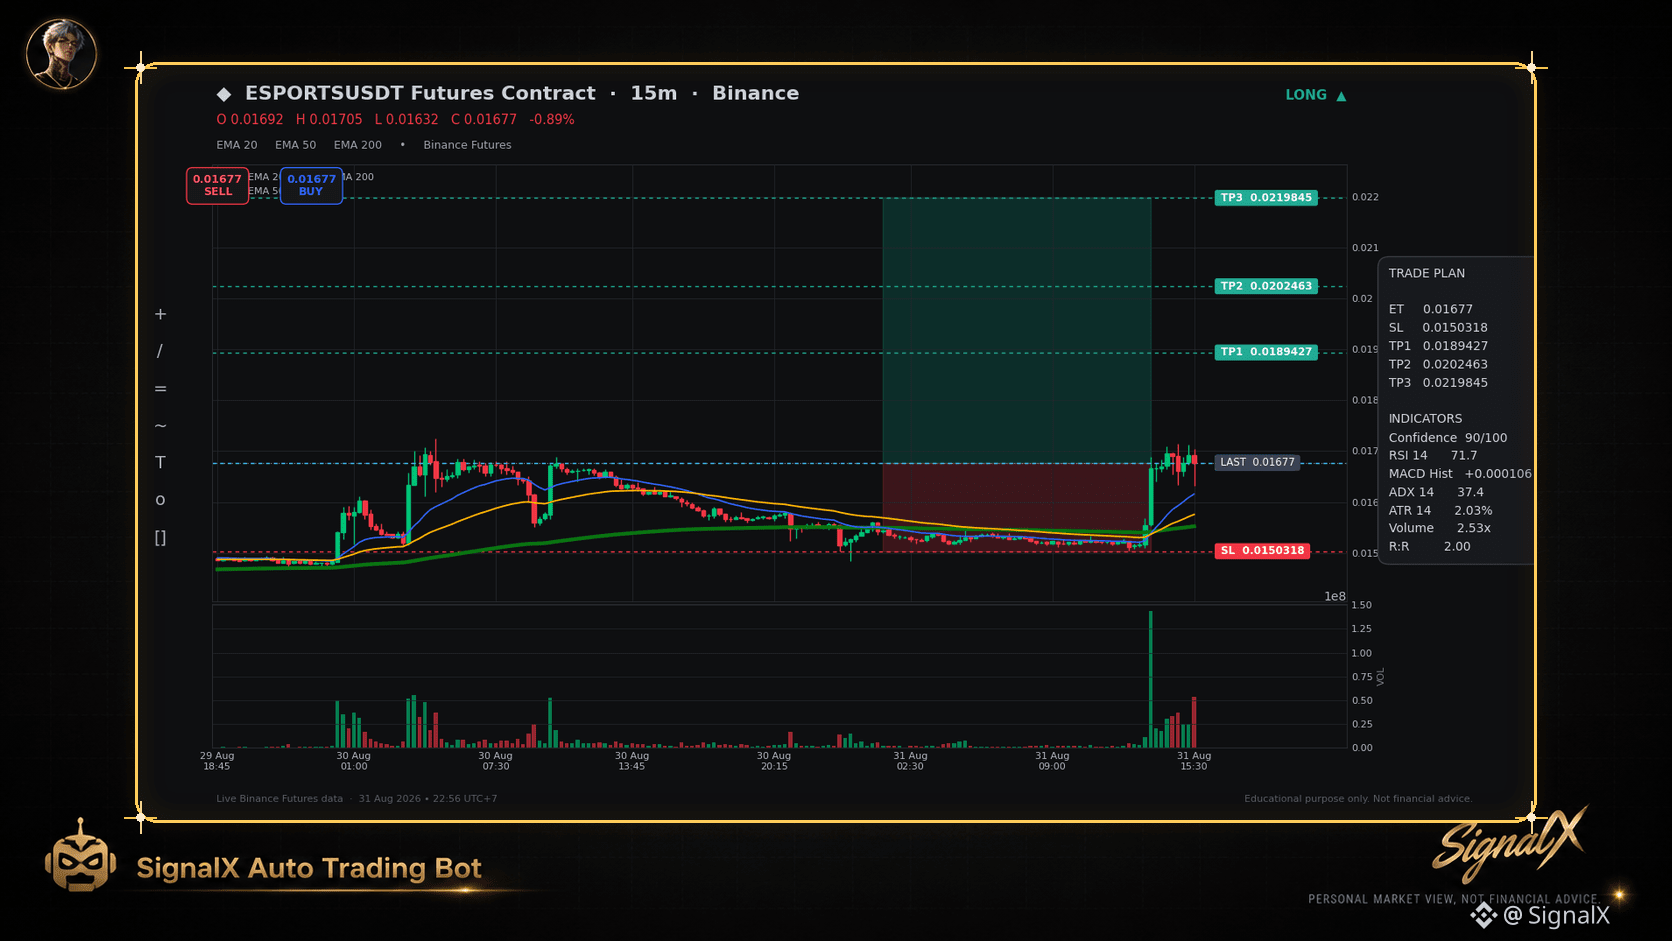The height and width of the screenshot is (941, 1672).
Task: Click the 15m timeframe in the title
Action: pyautogui.click(x=654, y=93)
